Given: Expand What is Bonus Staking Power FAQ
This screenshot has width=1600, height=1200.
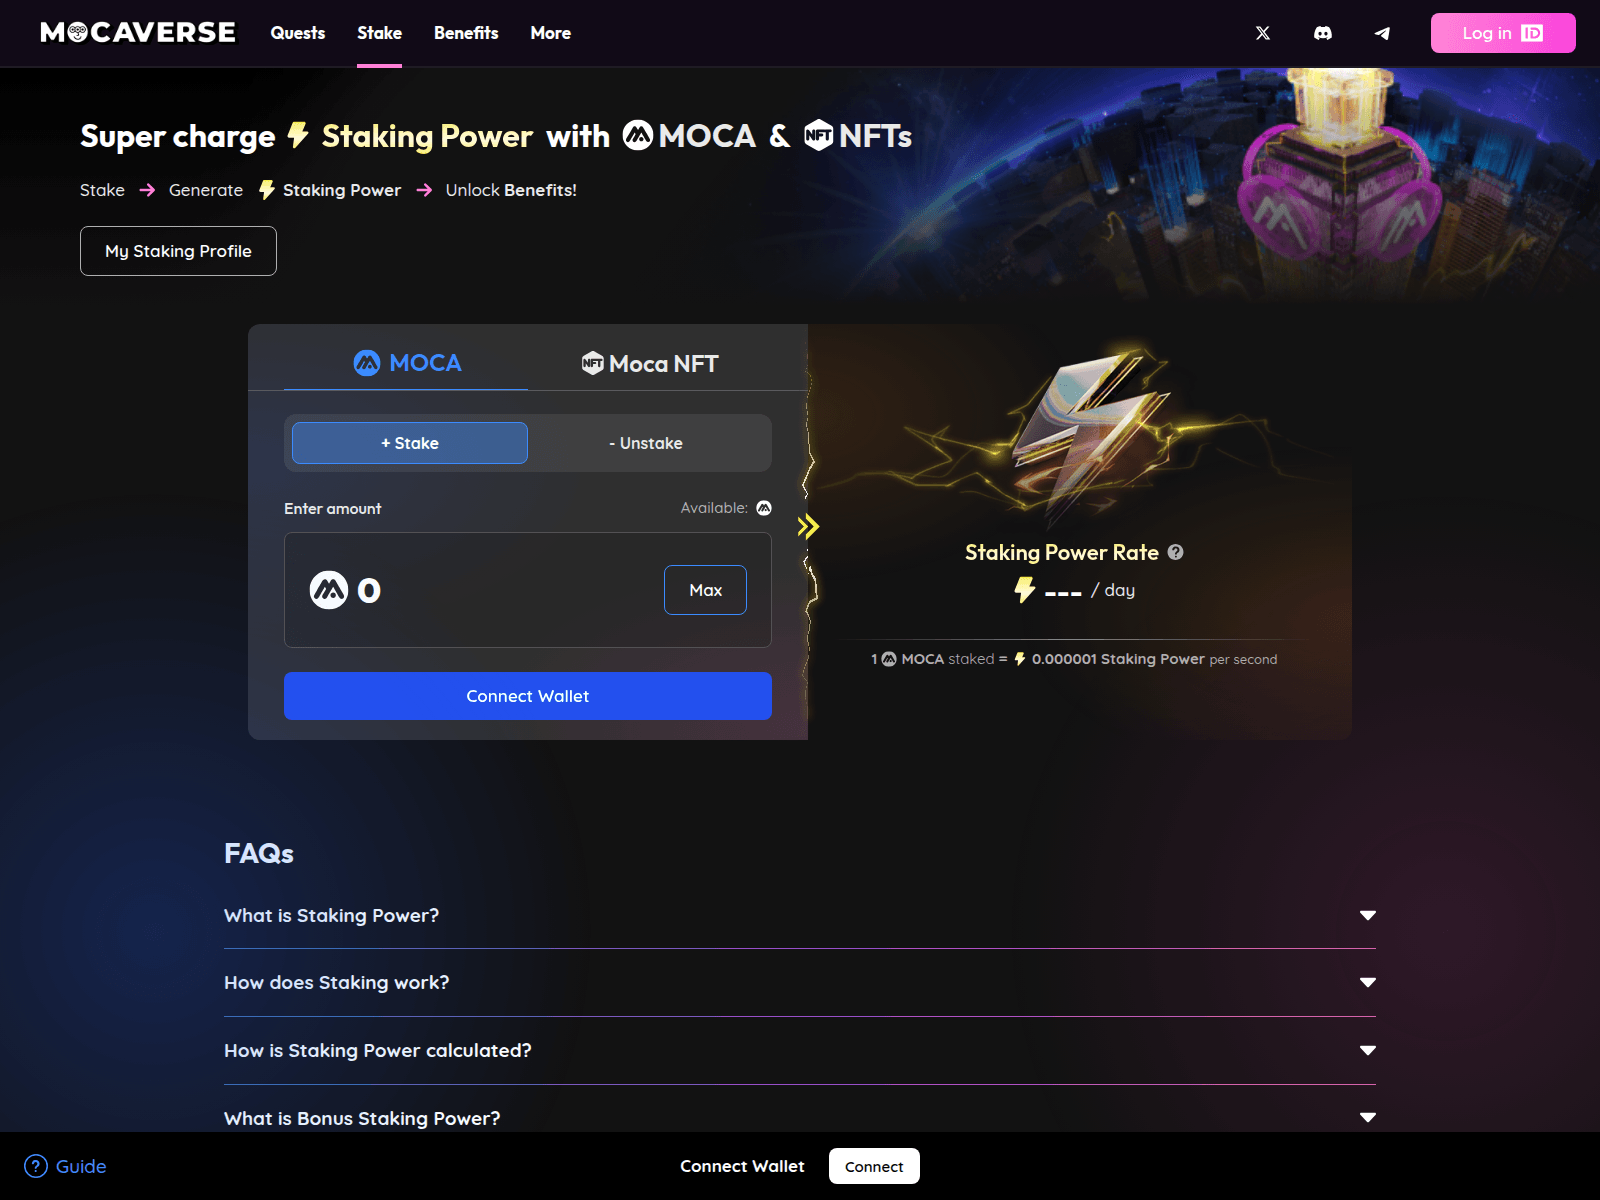Looking at the screenshot, I should pos(800,1118).
